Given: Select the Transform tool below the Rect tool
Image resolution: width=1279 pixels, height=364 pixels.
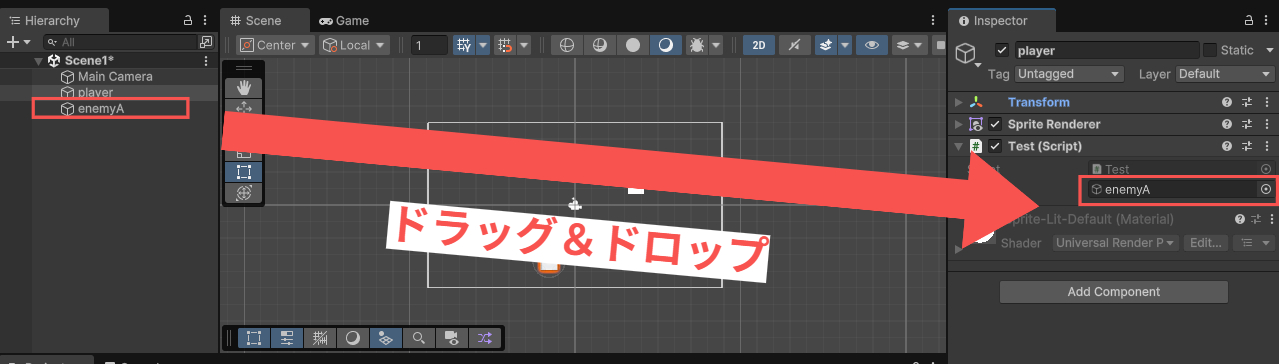Looking at the screenshot, I should pyautogui.click(x=243, y=193).
